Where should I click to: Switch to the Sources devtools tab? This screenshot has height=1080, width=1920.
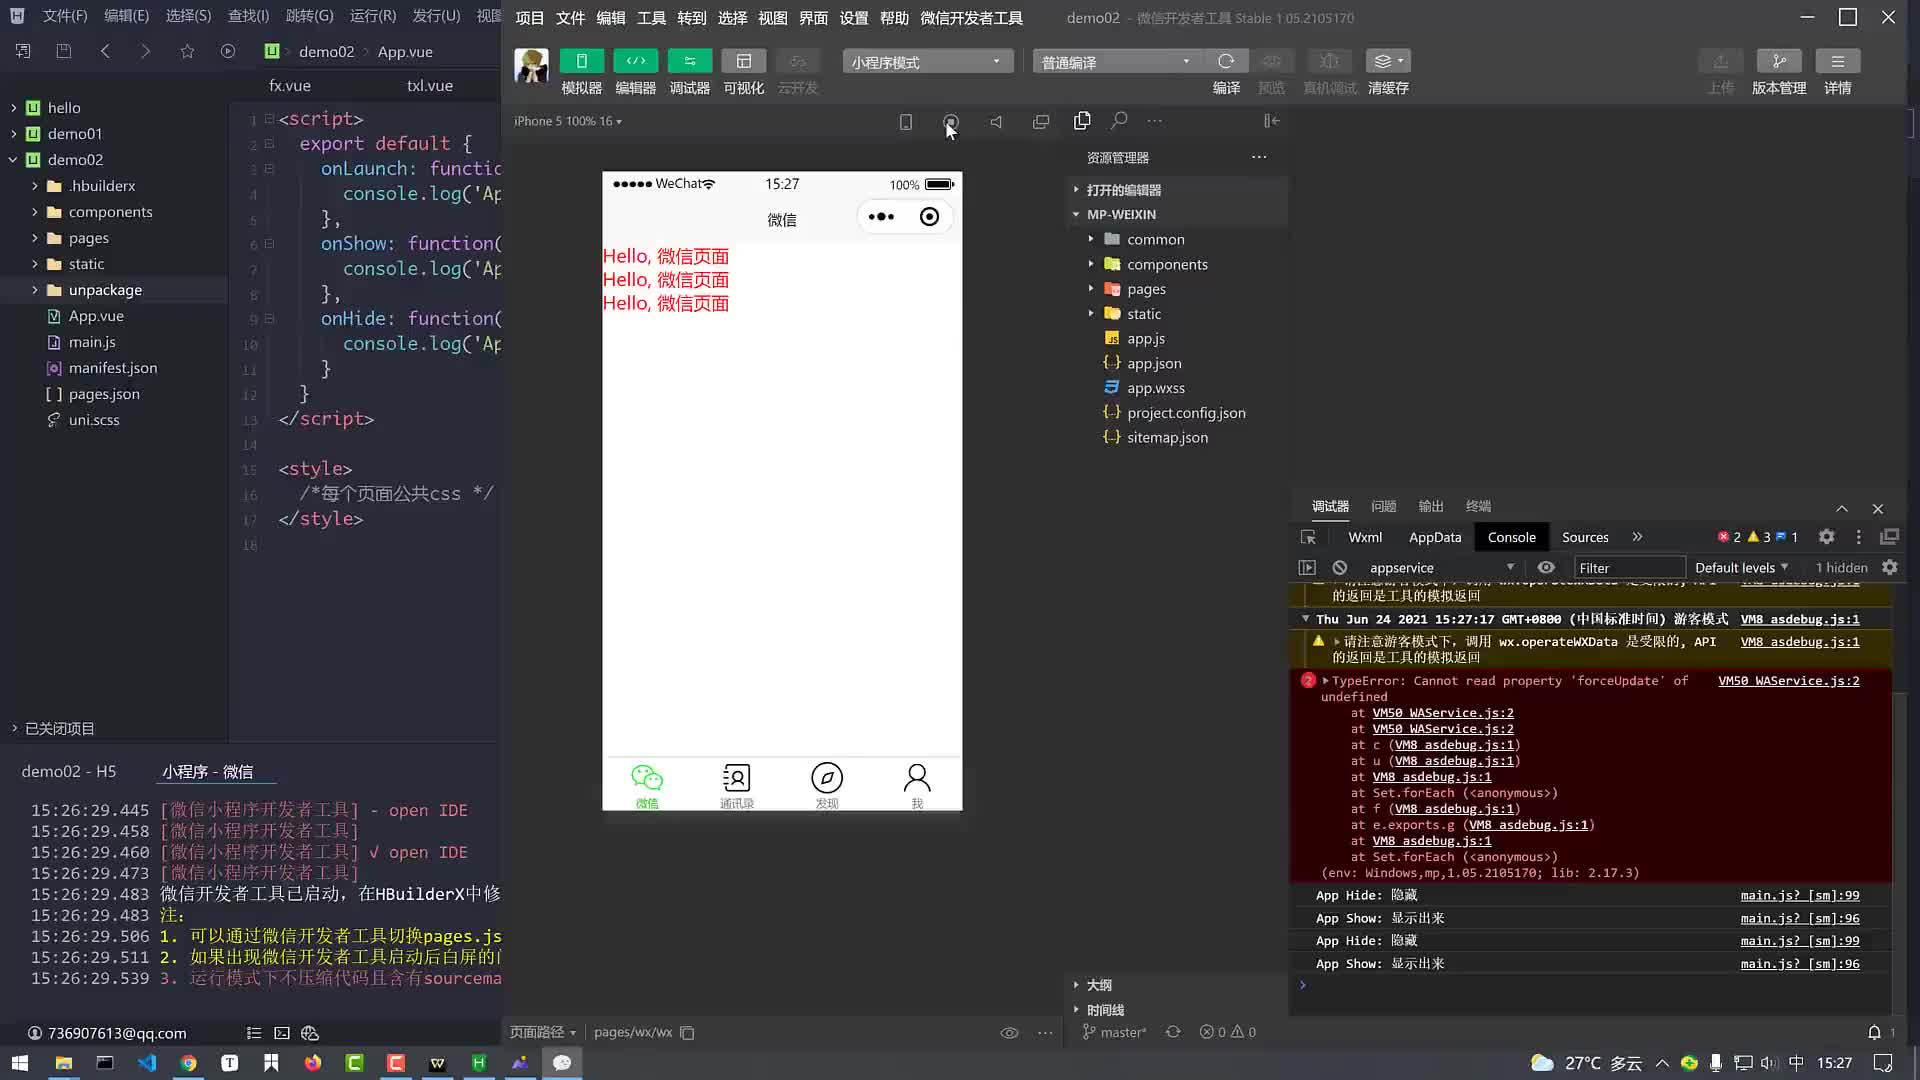1585,537
